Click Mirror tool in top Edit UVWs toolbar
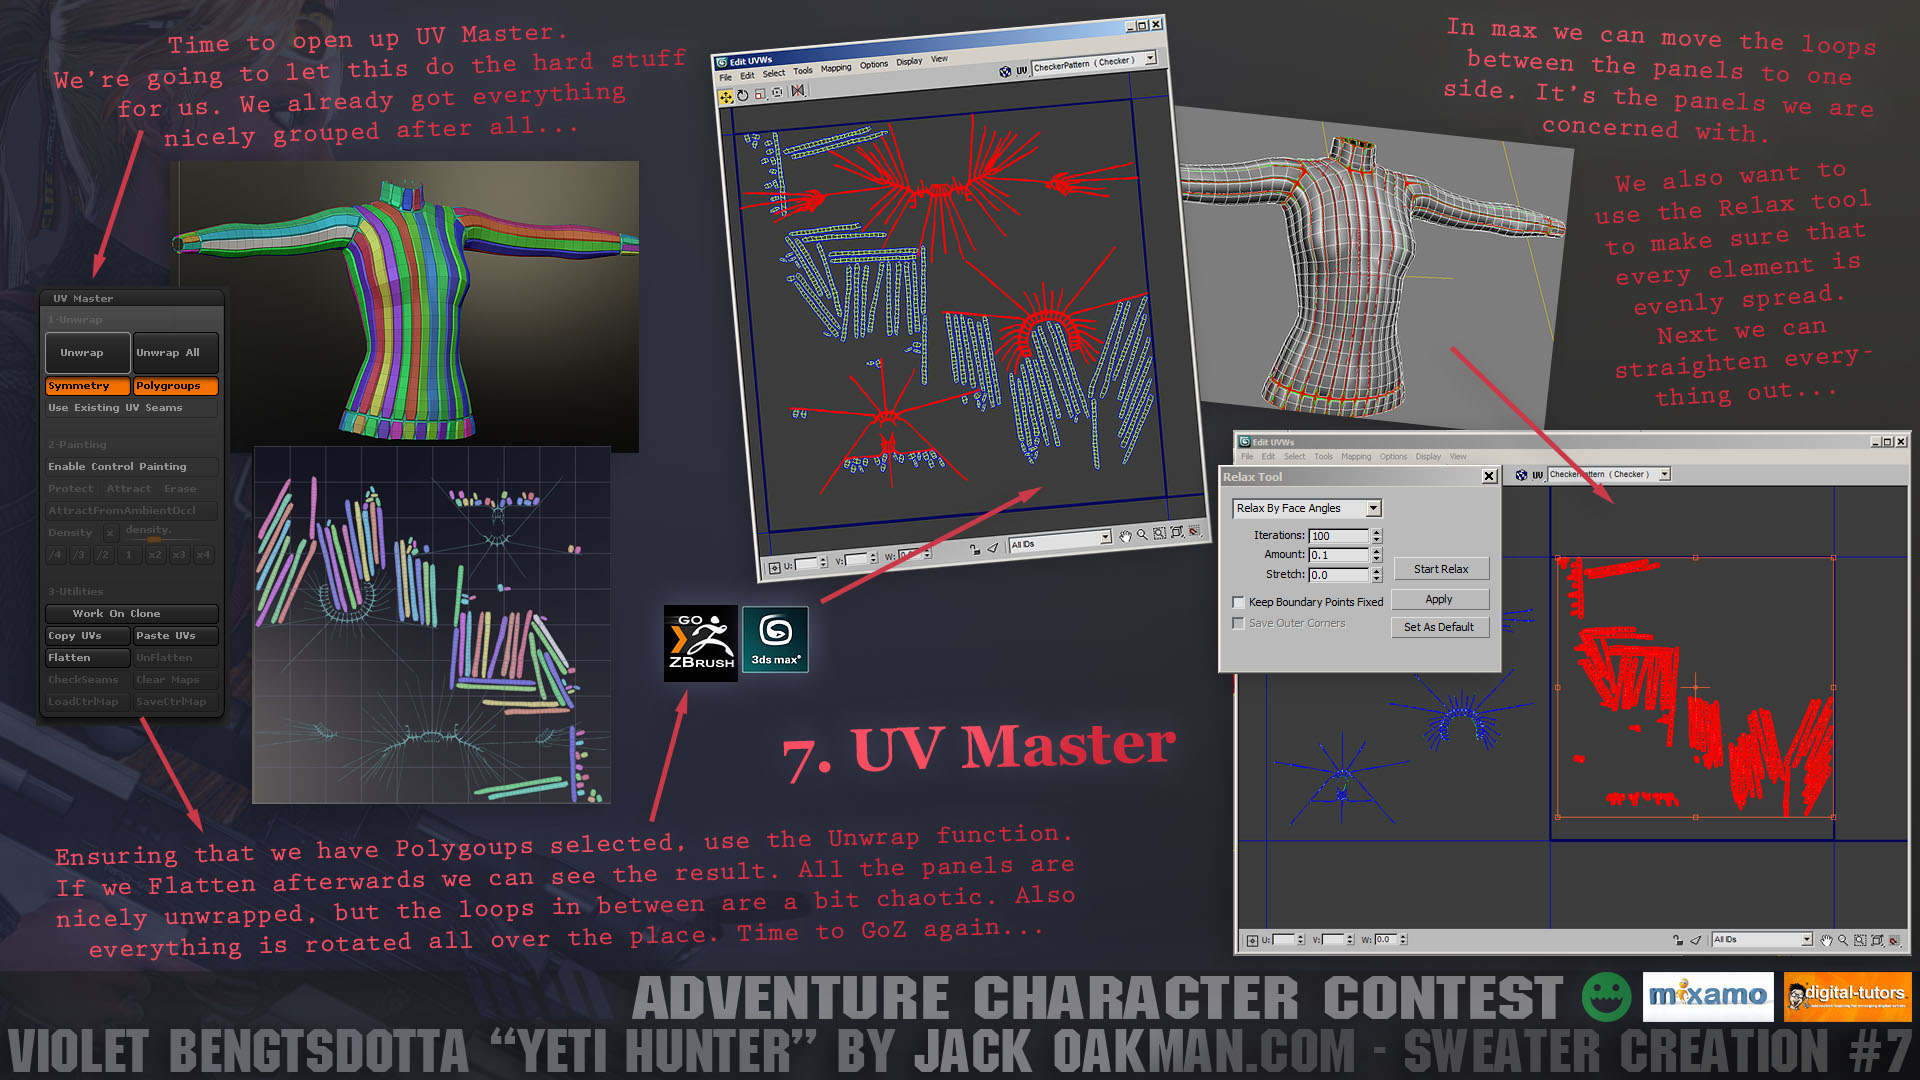Viewport: 1920px width, 1080px height. coord(798,90)
